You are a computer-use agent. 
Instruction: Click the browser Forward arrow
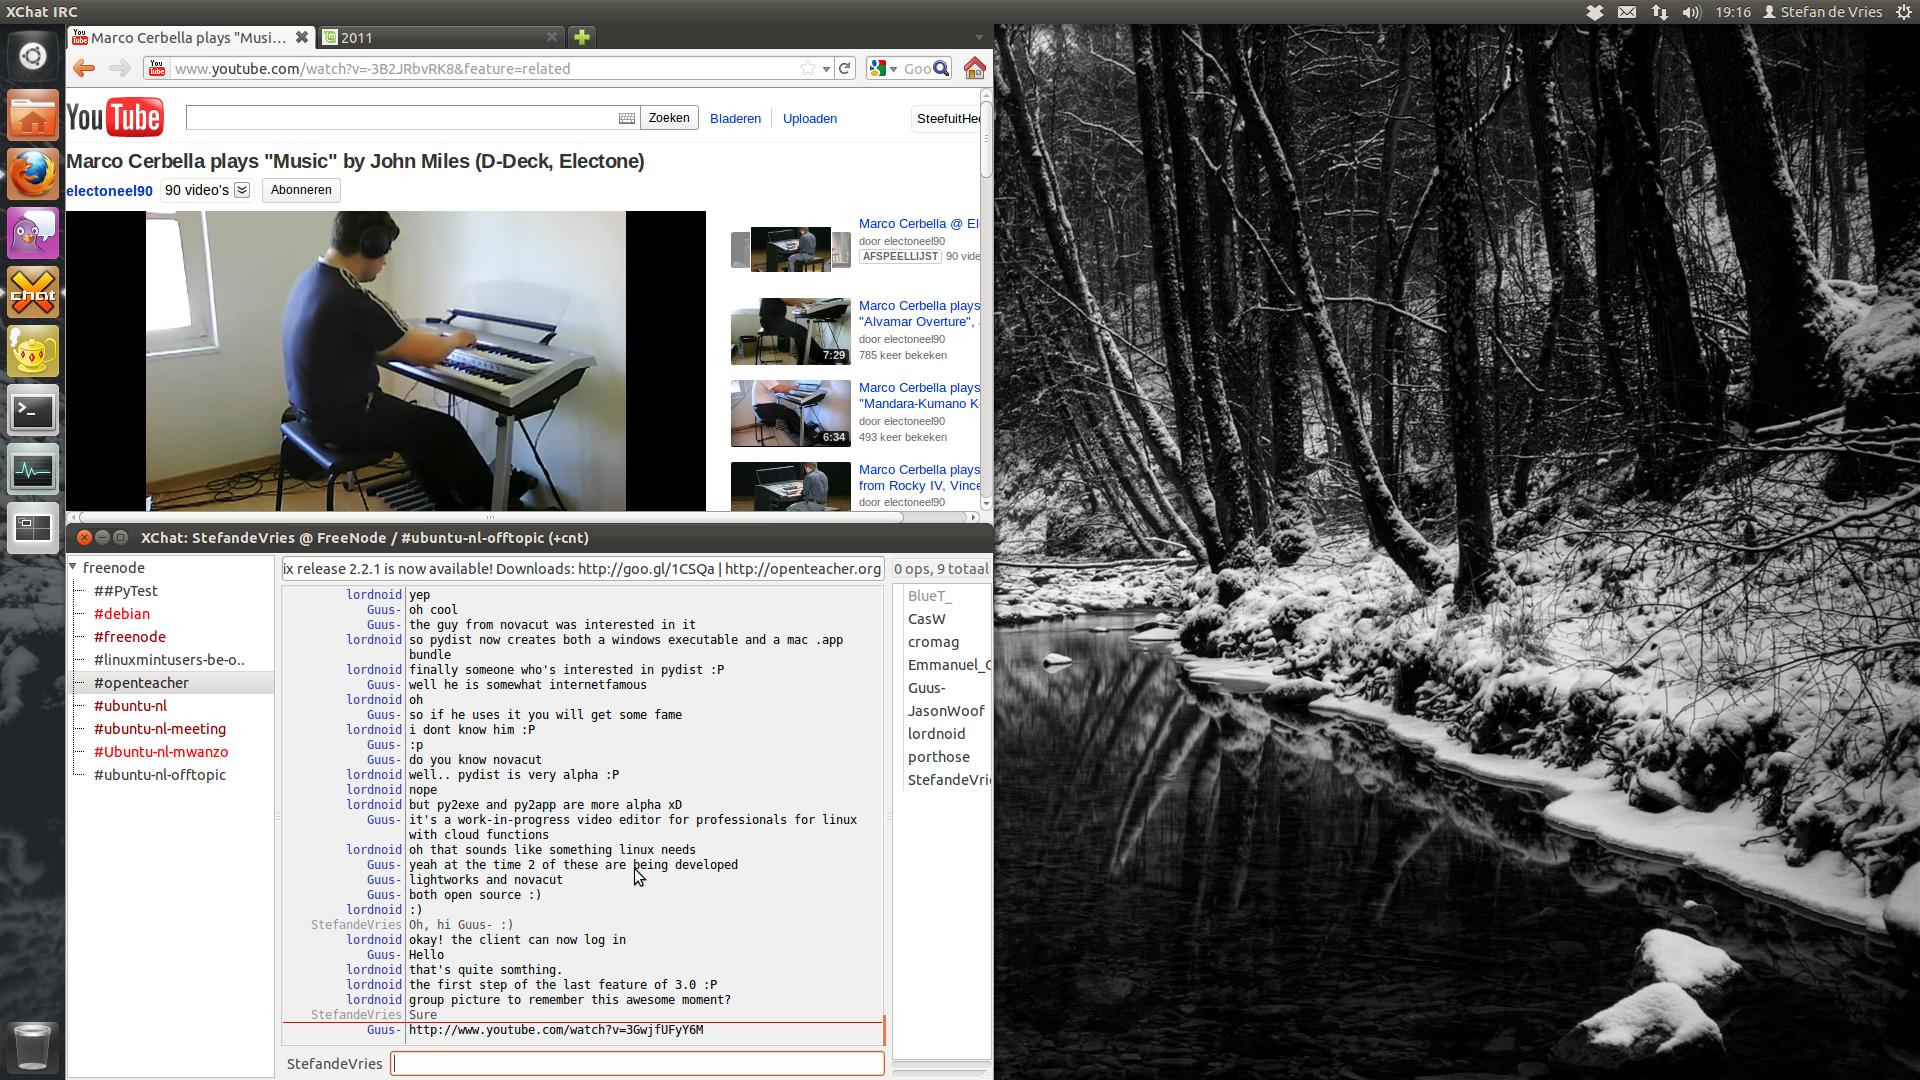click(119, 68)
